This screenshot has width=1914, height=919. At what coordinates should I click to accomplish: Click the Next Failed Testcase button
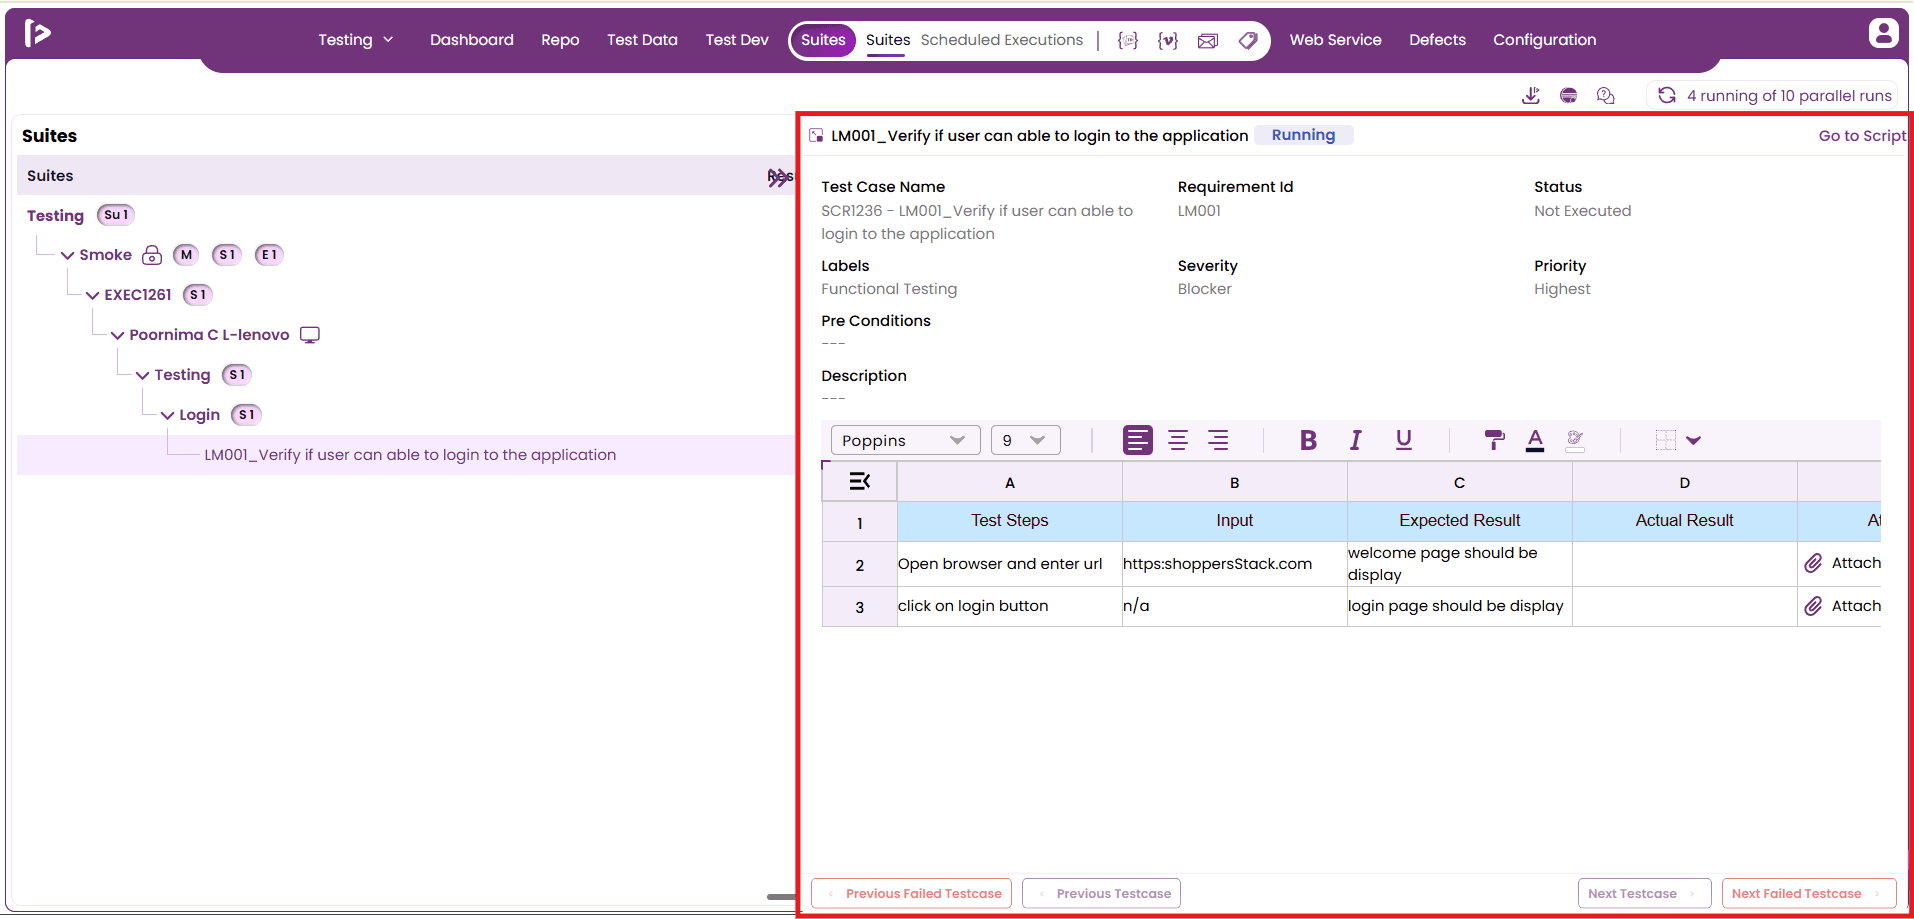click(1809, 893)
